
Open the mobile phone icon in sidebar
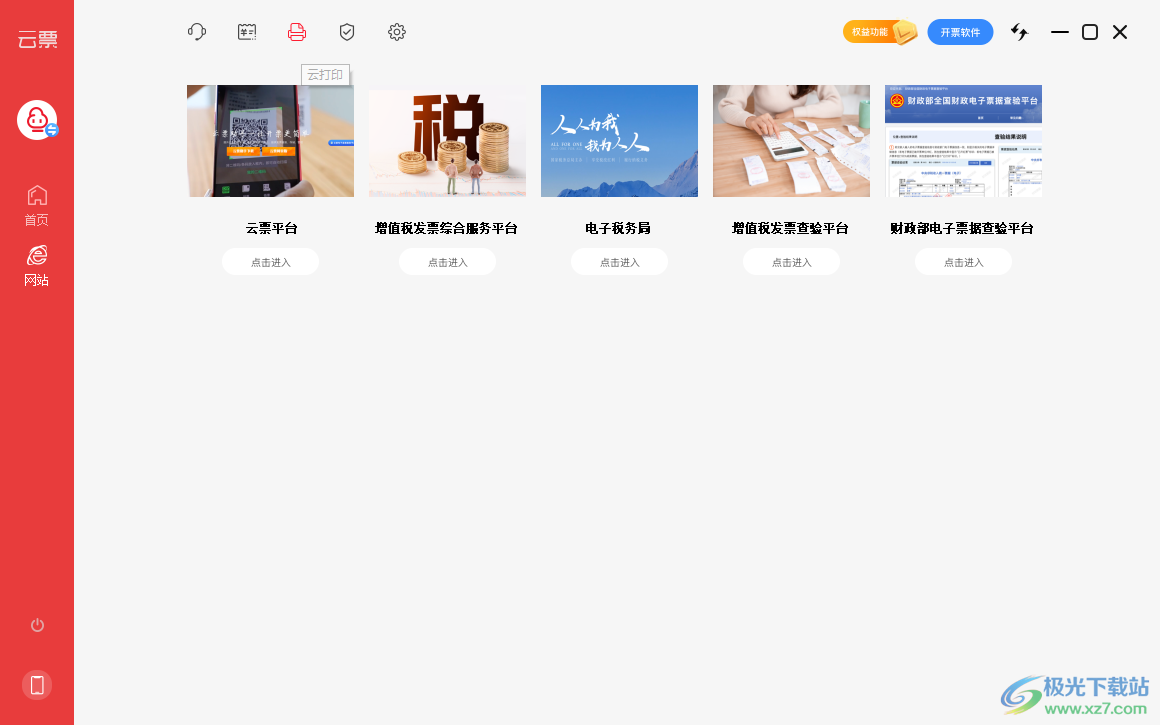pyautogui.click(x=37, y=685)
